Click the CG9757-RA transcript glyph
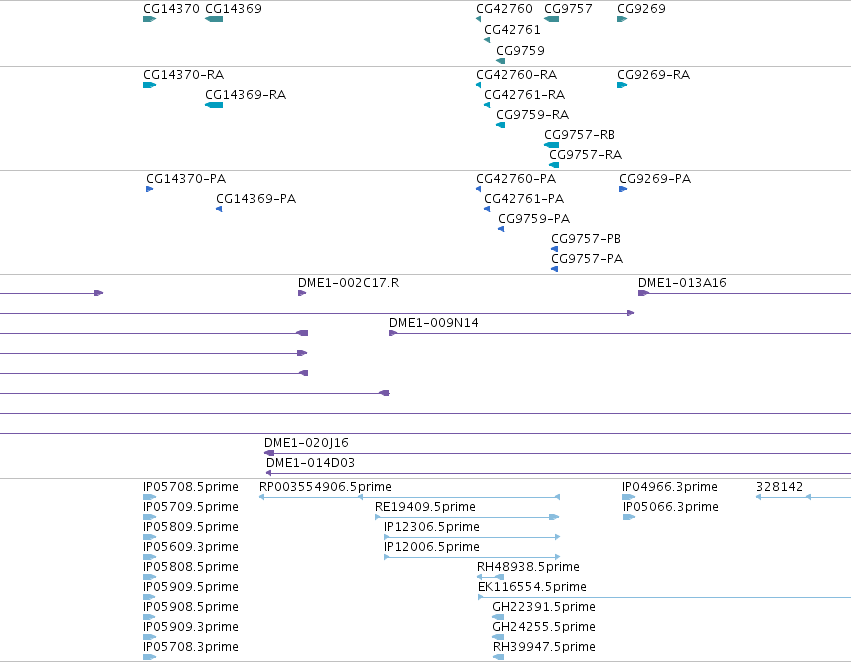Image resolution: width=851 pixels, height=662 pixels. tap(554, 165)
